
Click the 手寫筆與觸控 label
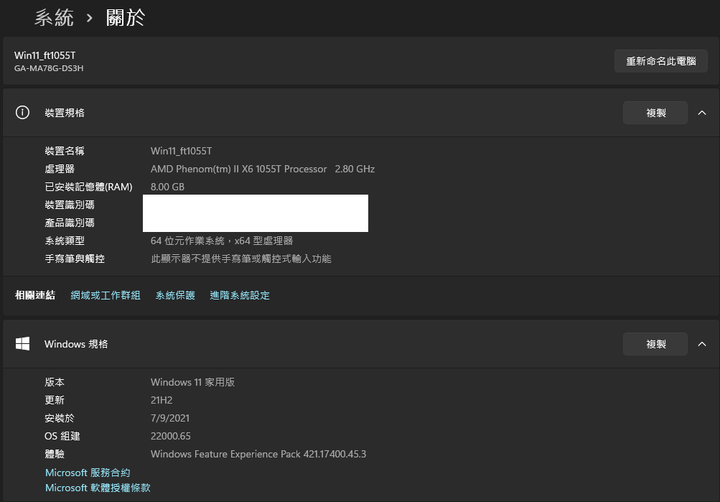[74, 259]
